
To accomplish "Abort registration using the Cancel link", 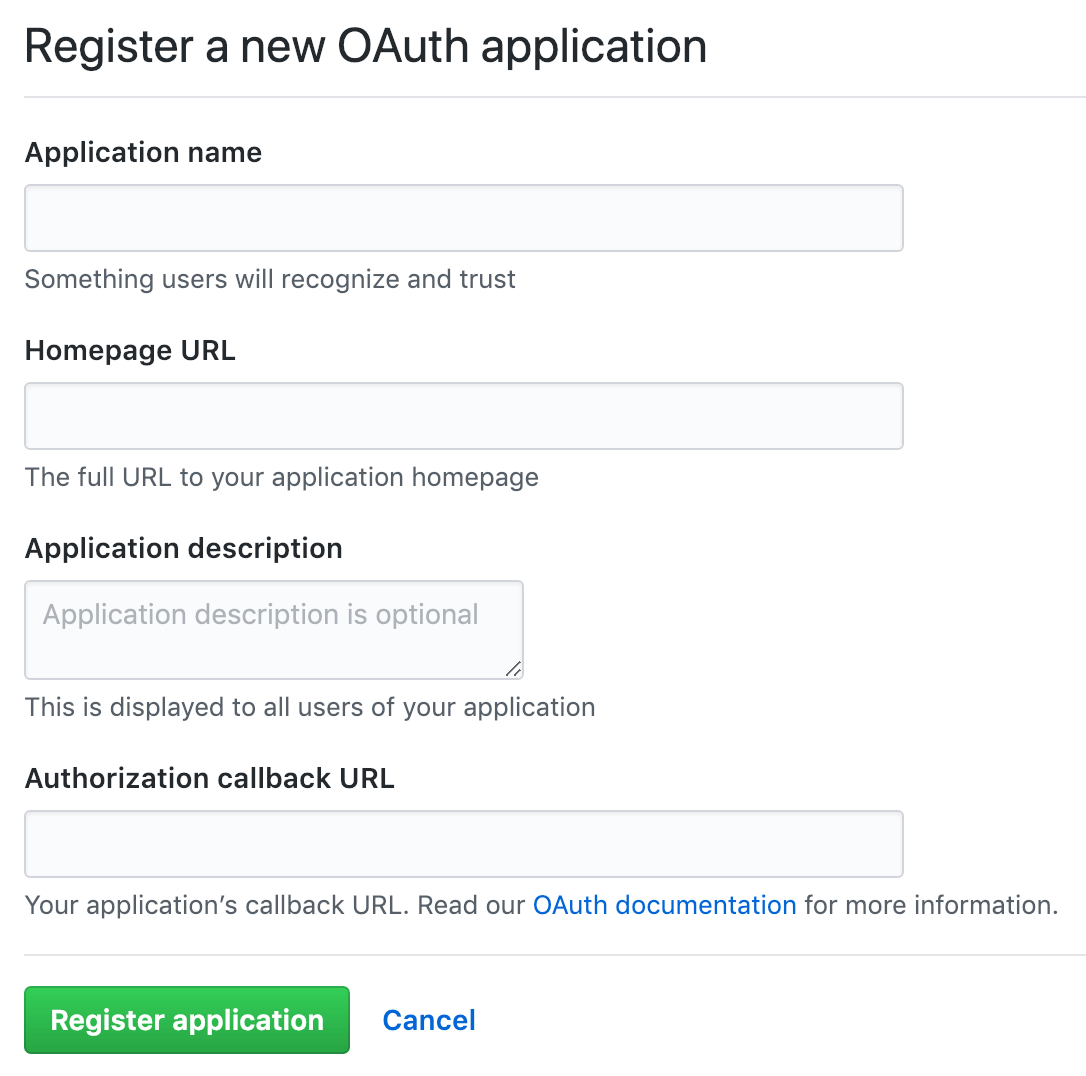I will pyautogui.click(x=428, y=1019).
